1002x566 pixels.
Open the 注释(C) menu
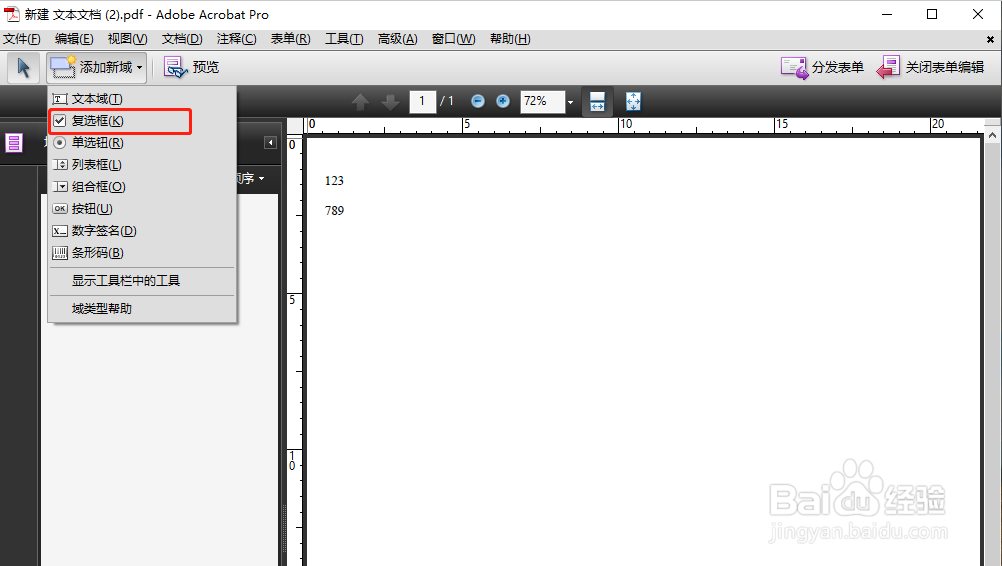tap(236, 39)
